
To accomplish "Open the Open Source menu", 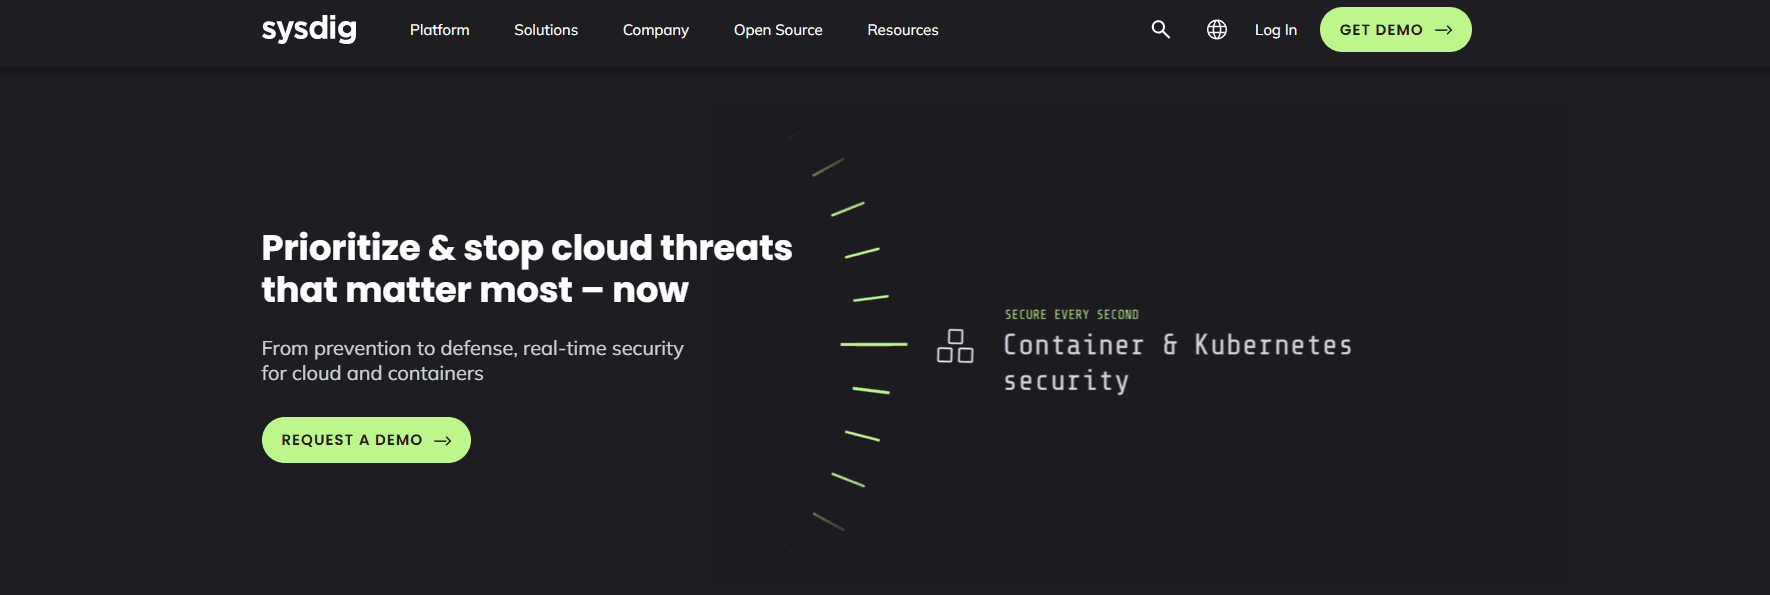I will click(x=777, y=30).
